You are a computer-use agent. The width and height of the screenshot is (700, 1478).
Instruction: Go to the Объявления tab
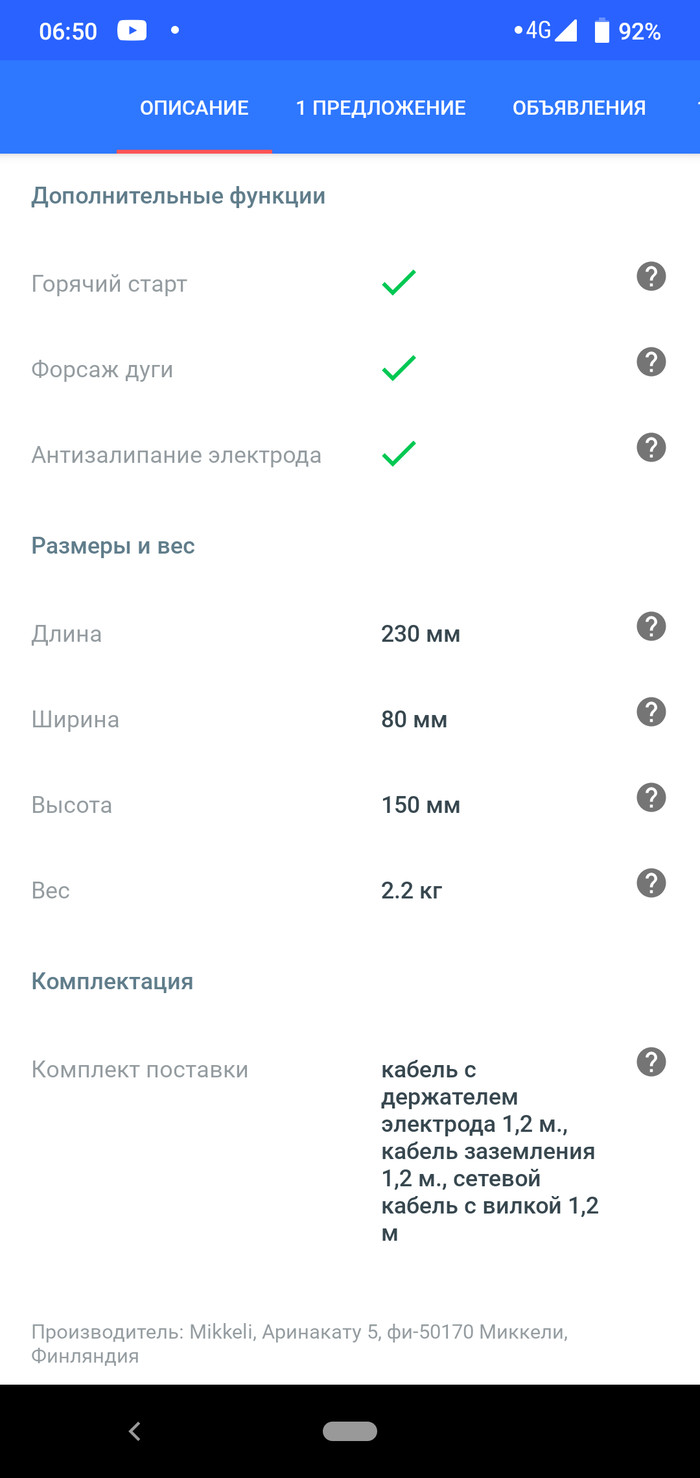tap(579, 108)
